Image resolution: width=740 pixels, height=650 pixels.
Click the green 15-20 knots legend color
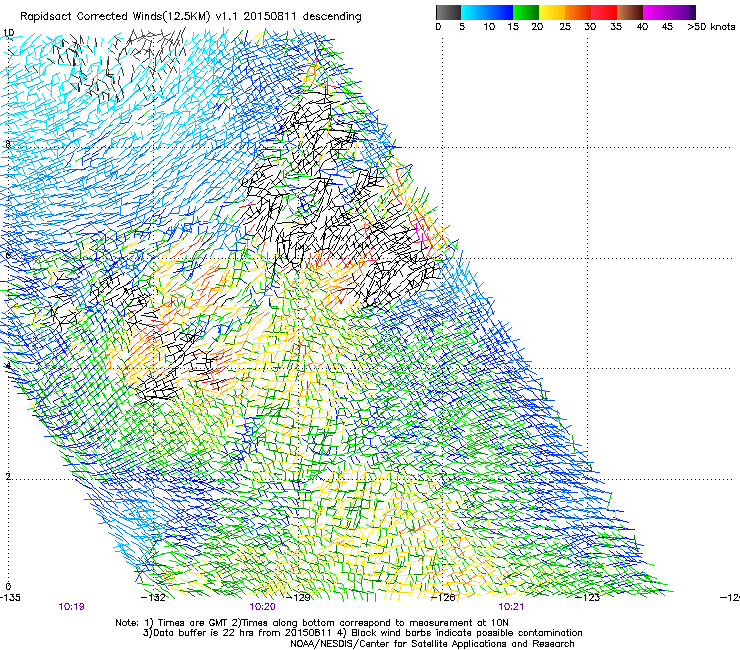click(526, 12)
